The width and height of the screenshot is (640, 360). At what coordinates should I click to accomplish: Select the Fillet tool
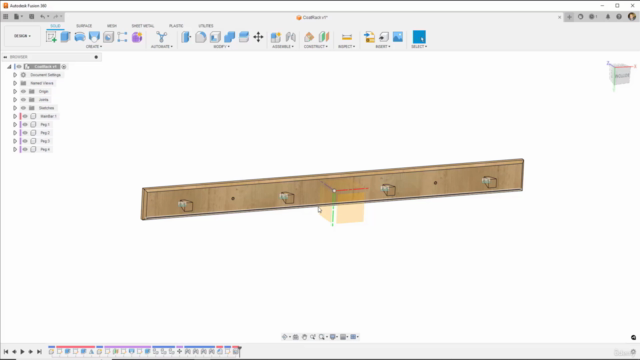click(x=200, y=37)
